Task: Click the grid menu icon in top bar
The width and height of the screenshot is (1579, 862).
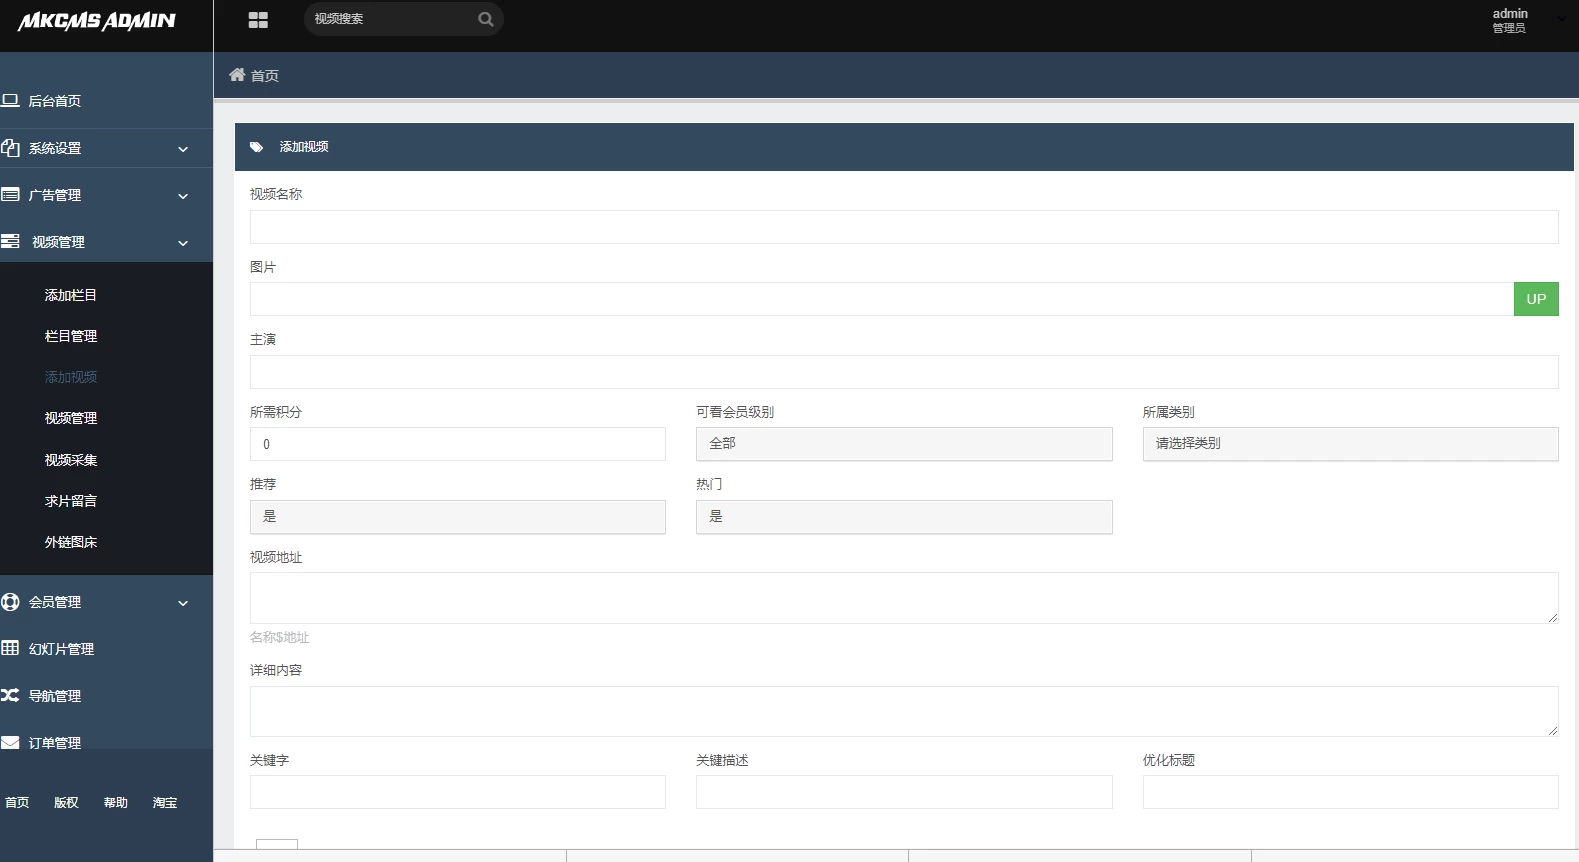Action: point(258,20)
